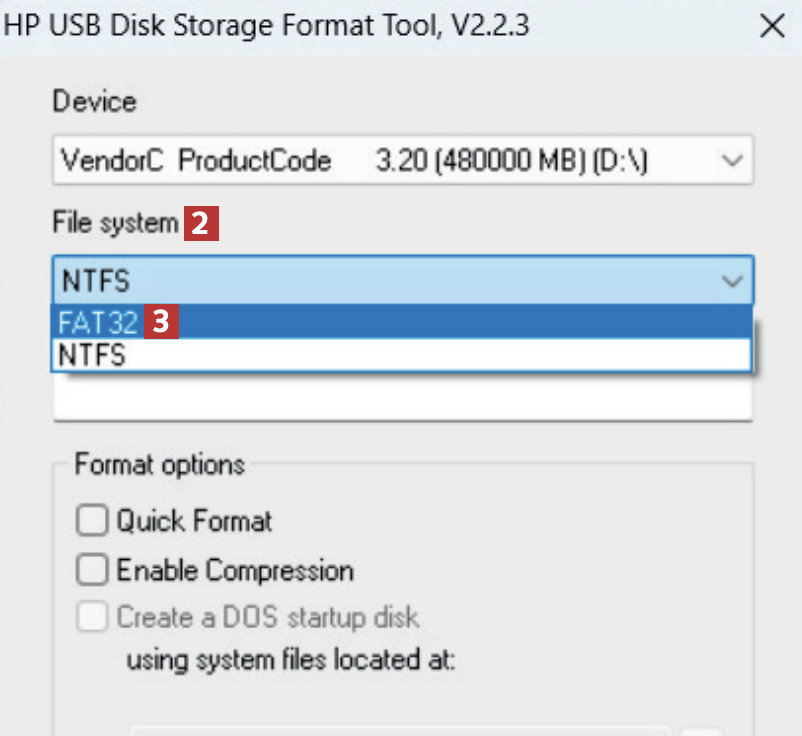Choose NTFS in the open dropdown list
The image size is (802, 736).
coord(93,354)
